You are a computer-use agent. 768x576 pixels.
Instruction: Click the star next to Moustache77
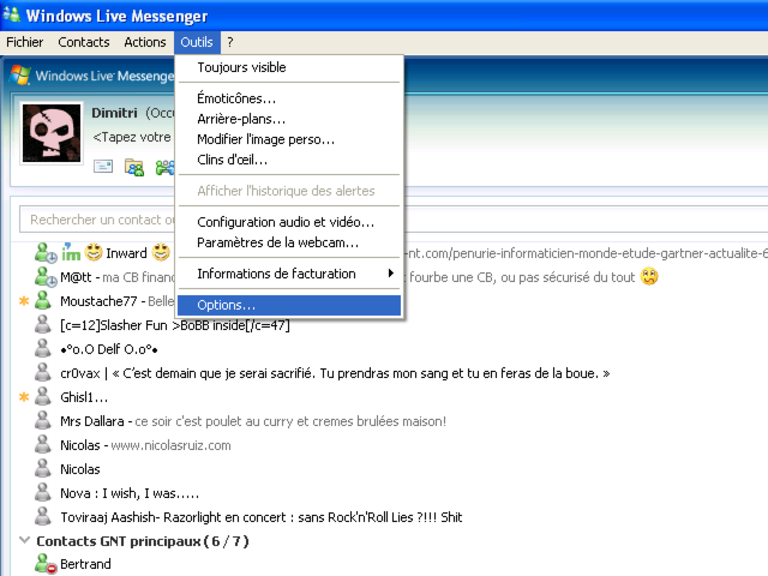point(24,301)
